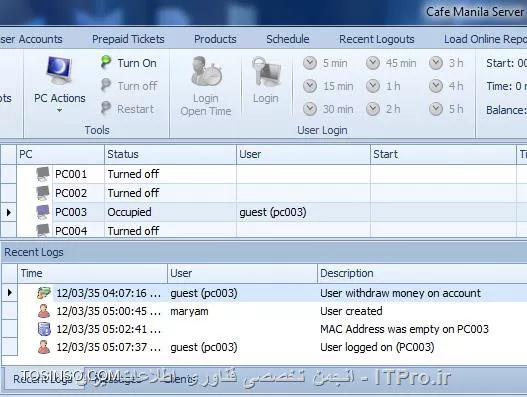Click the maryam user created icon
527x397 pixels.
(x=44, y=311)
